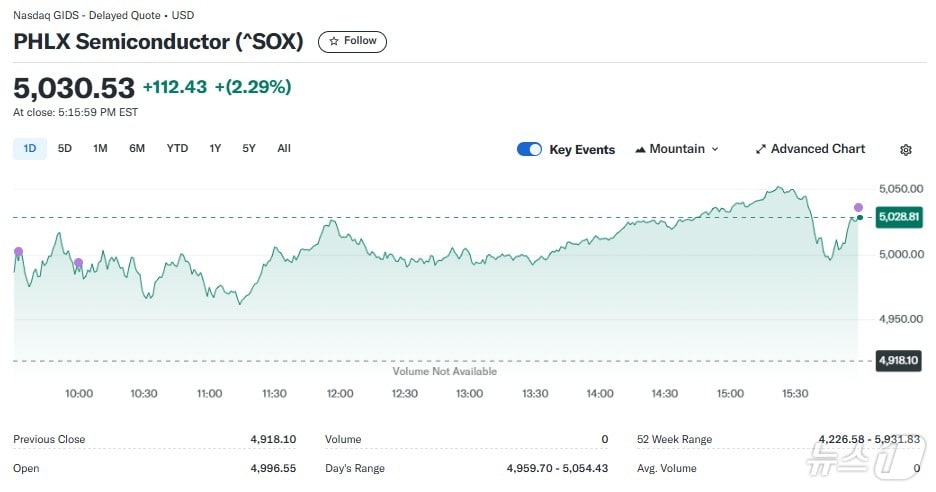Click the Advanced Chart expand arrows icon
The width and height of the screenshot is (936, 492).
tap(761, 149)
